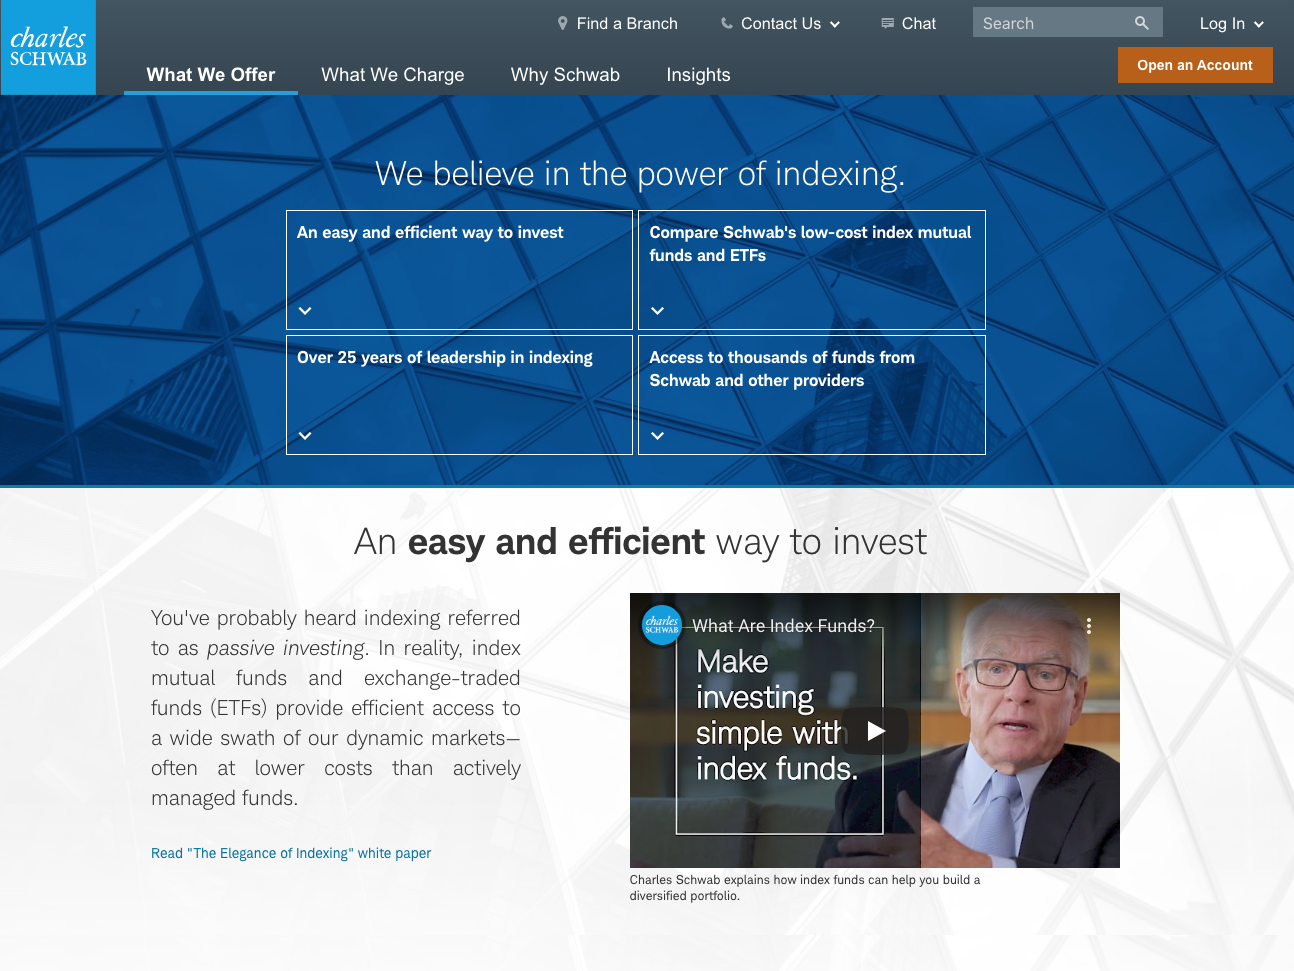Play the What Are Index Funds video
The height and width of the screenshot is (971, 1294).
click(876, 731)
